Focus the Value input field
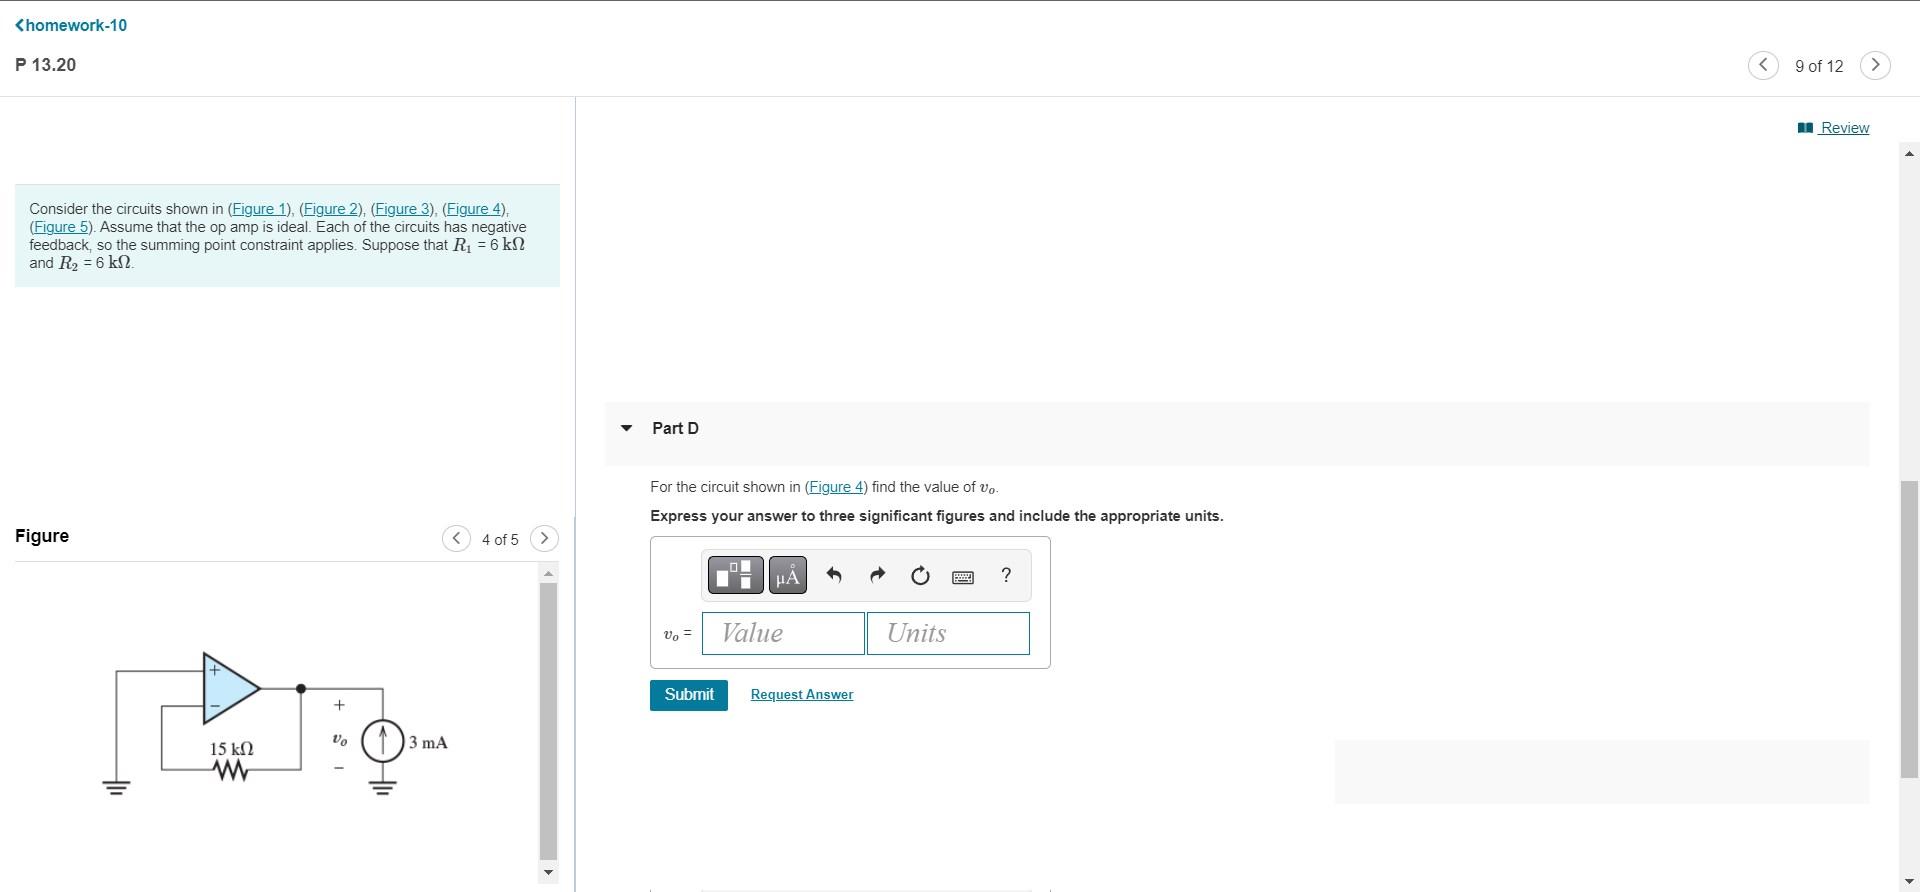 pyautogui.click(x=783, y=634)
